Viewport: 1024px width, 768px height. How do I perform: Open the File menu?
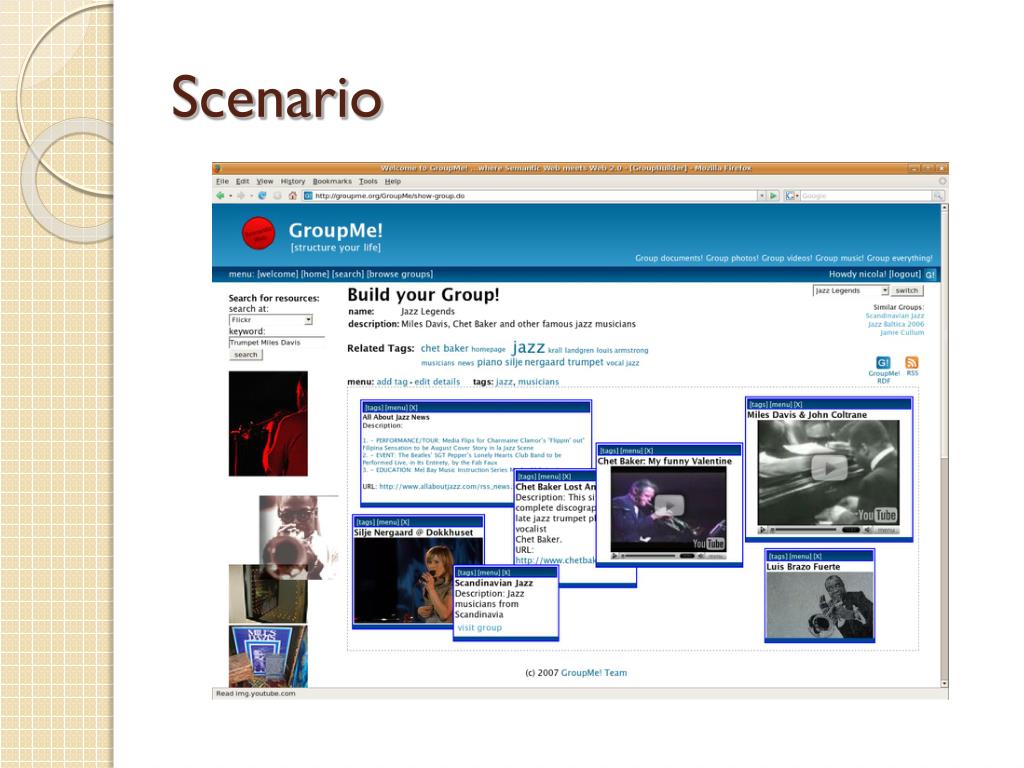223,182
